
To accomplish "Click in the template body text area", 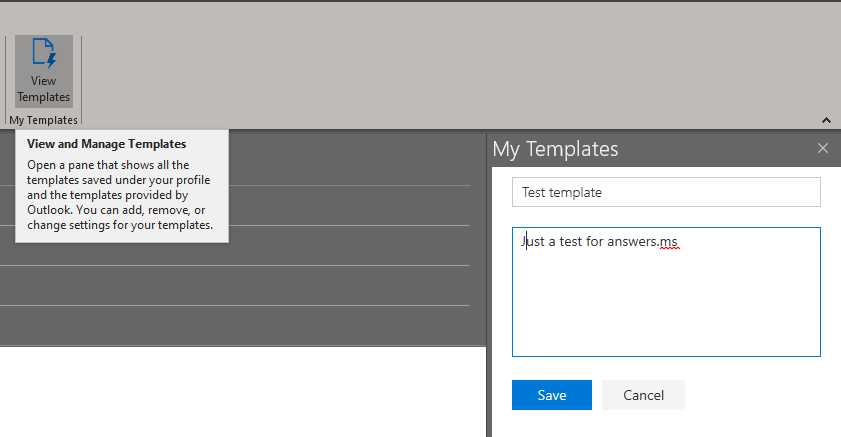I will 666,300.
